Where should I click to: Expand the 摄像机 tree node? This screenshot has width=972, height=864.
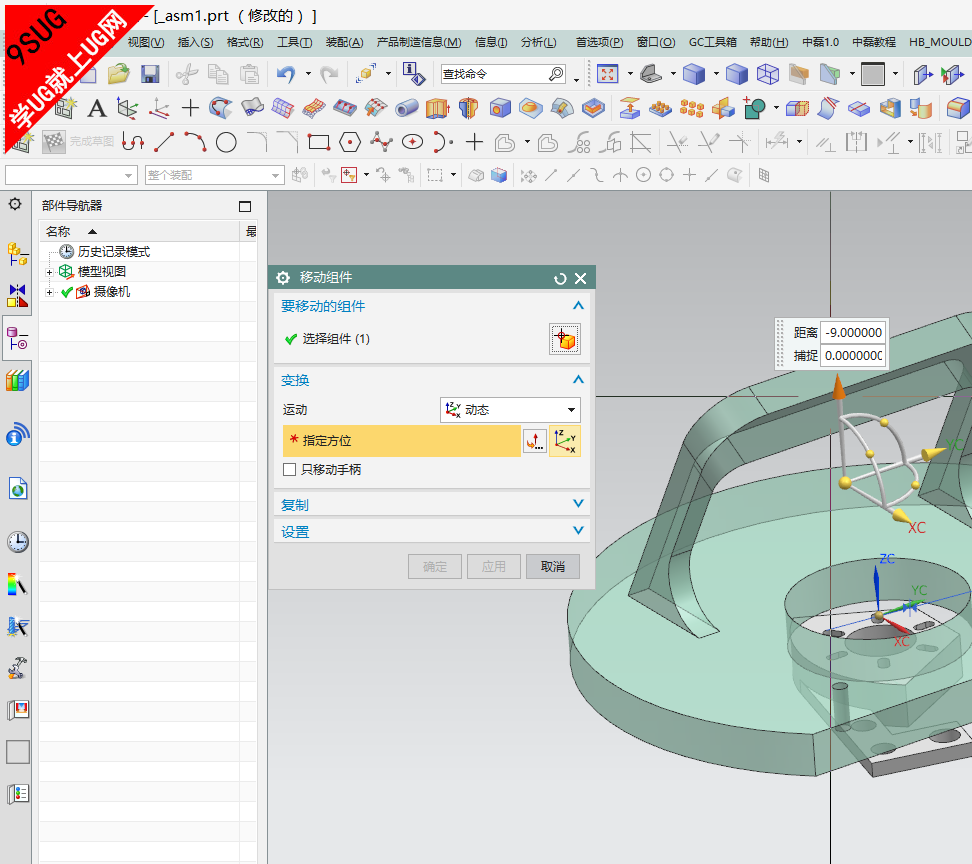pos(50,292)
